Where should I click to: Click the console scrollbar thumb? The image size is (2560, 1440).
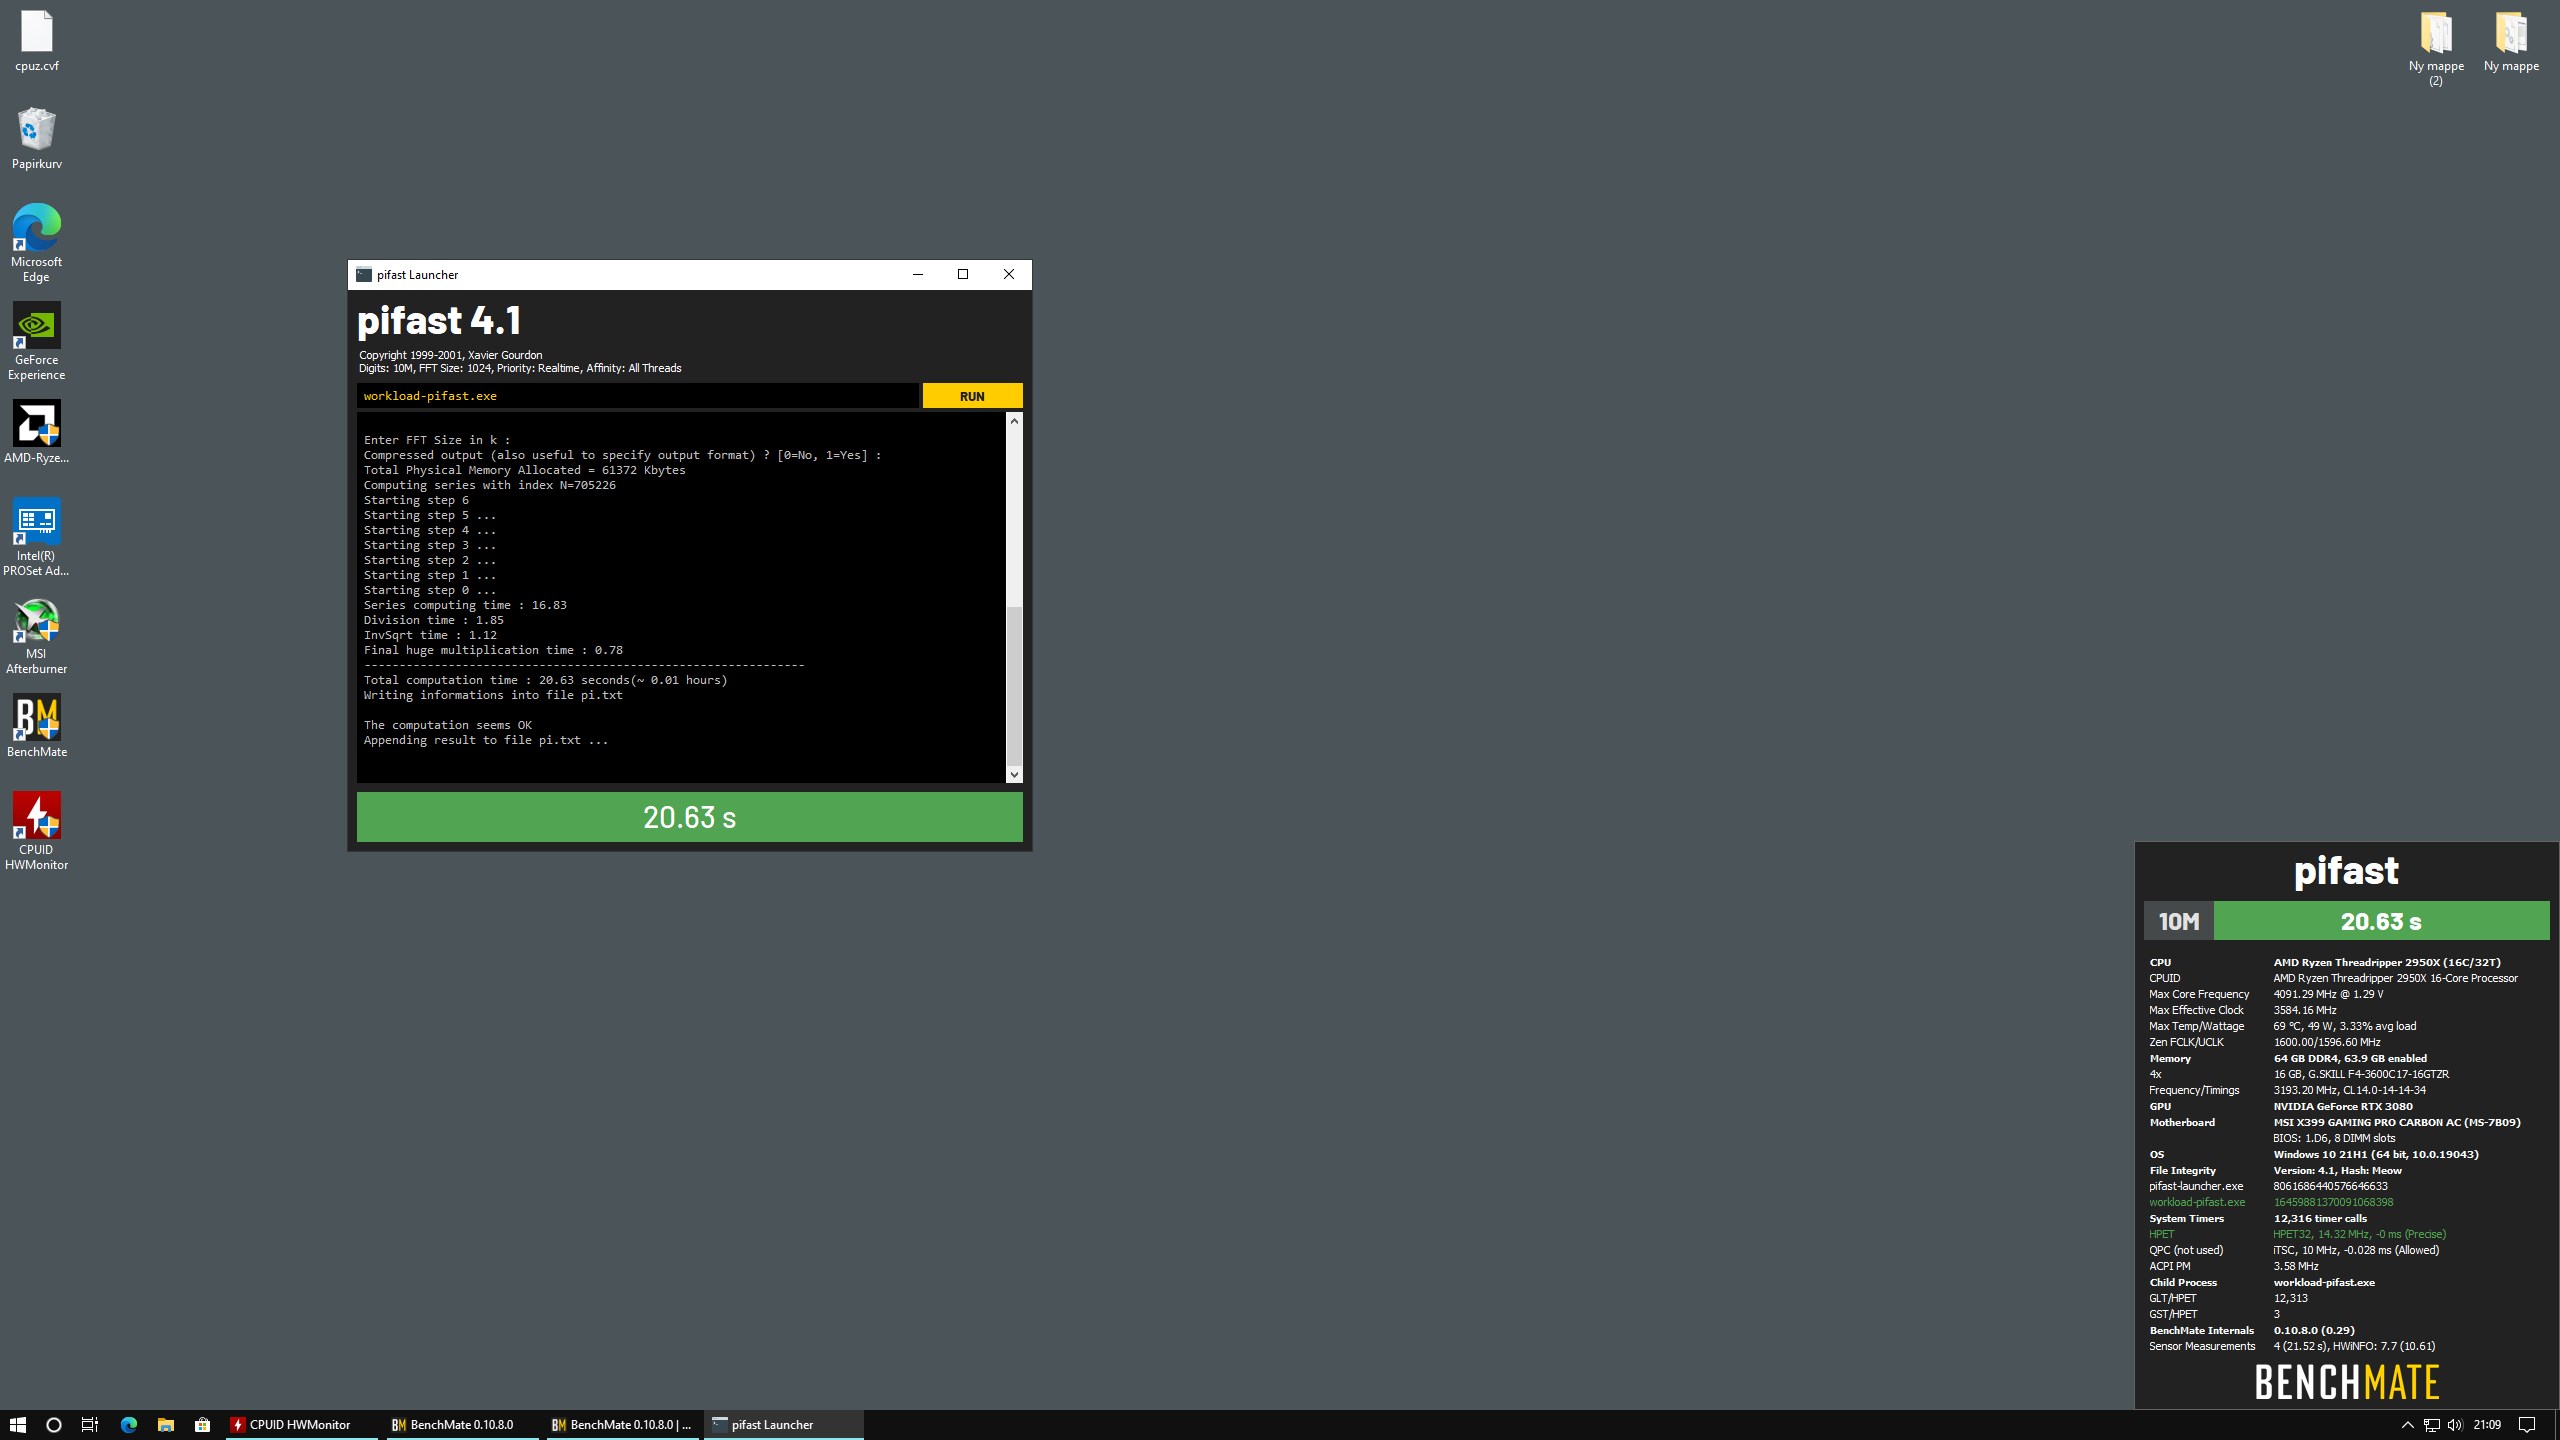point(1014,685)
